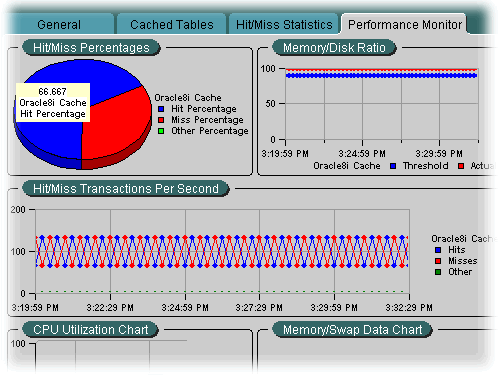Click the 50 y-axis label in Memory/Disk chart
The height and width of the screenshot is (375, 498).
click(x=270, y=104)
